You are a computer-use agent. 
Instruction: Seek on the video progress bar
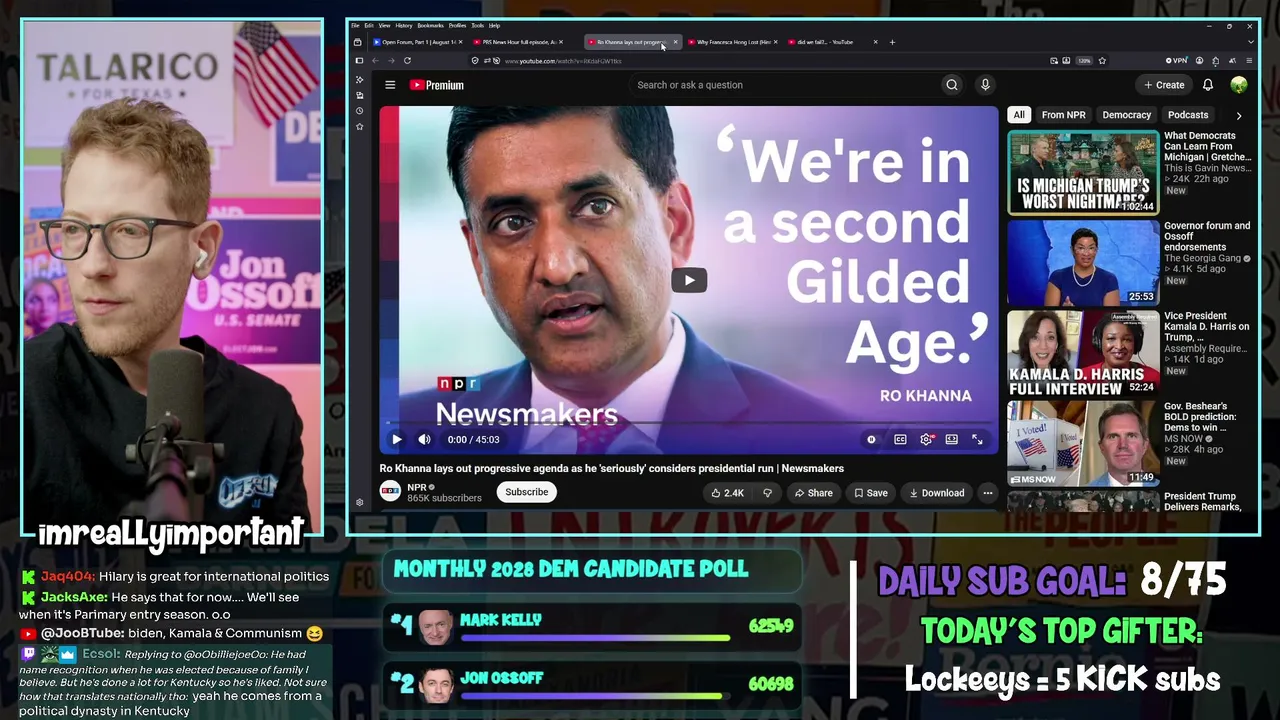tap(689, 423)
